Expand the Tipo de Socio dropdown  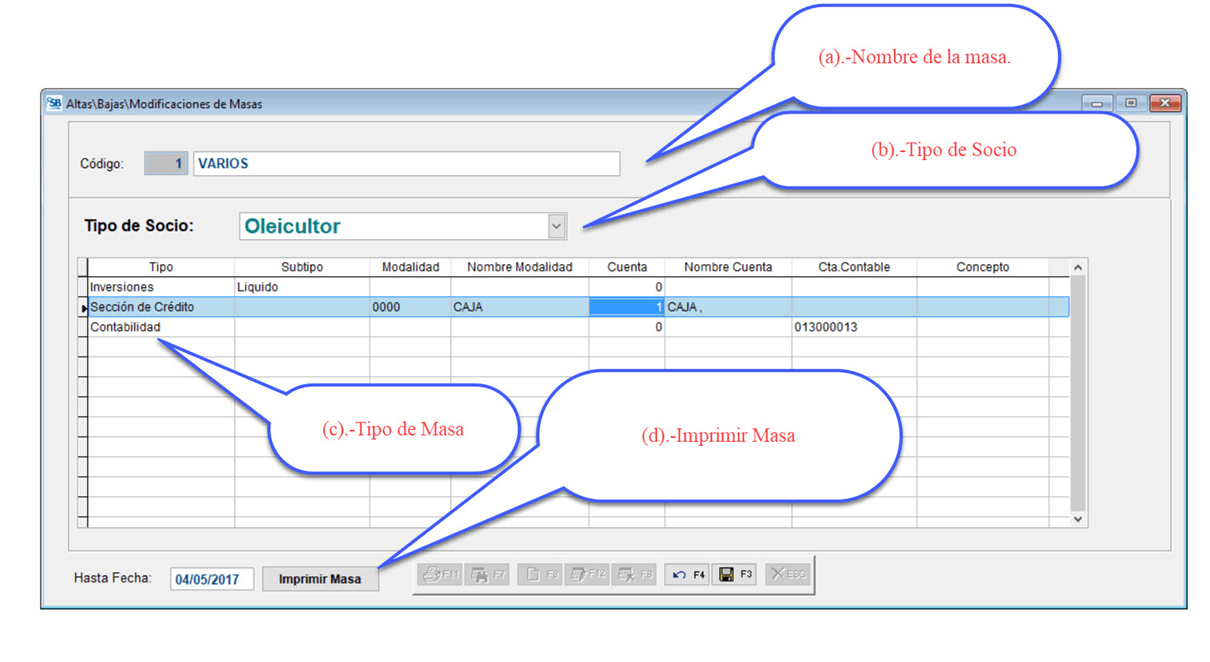(556, 227)
